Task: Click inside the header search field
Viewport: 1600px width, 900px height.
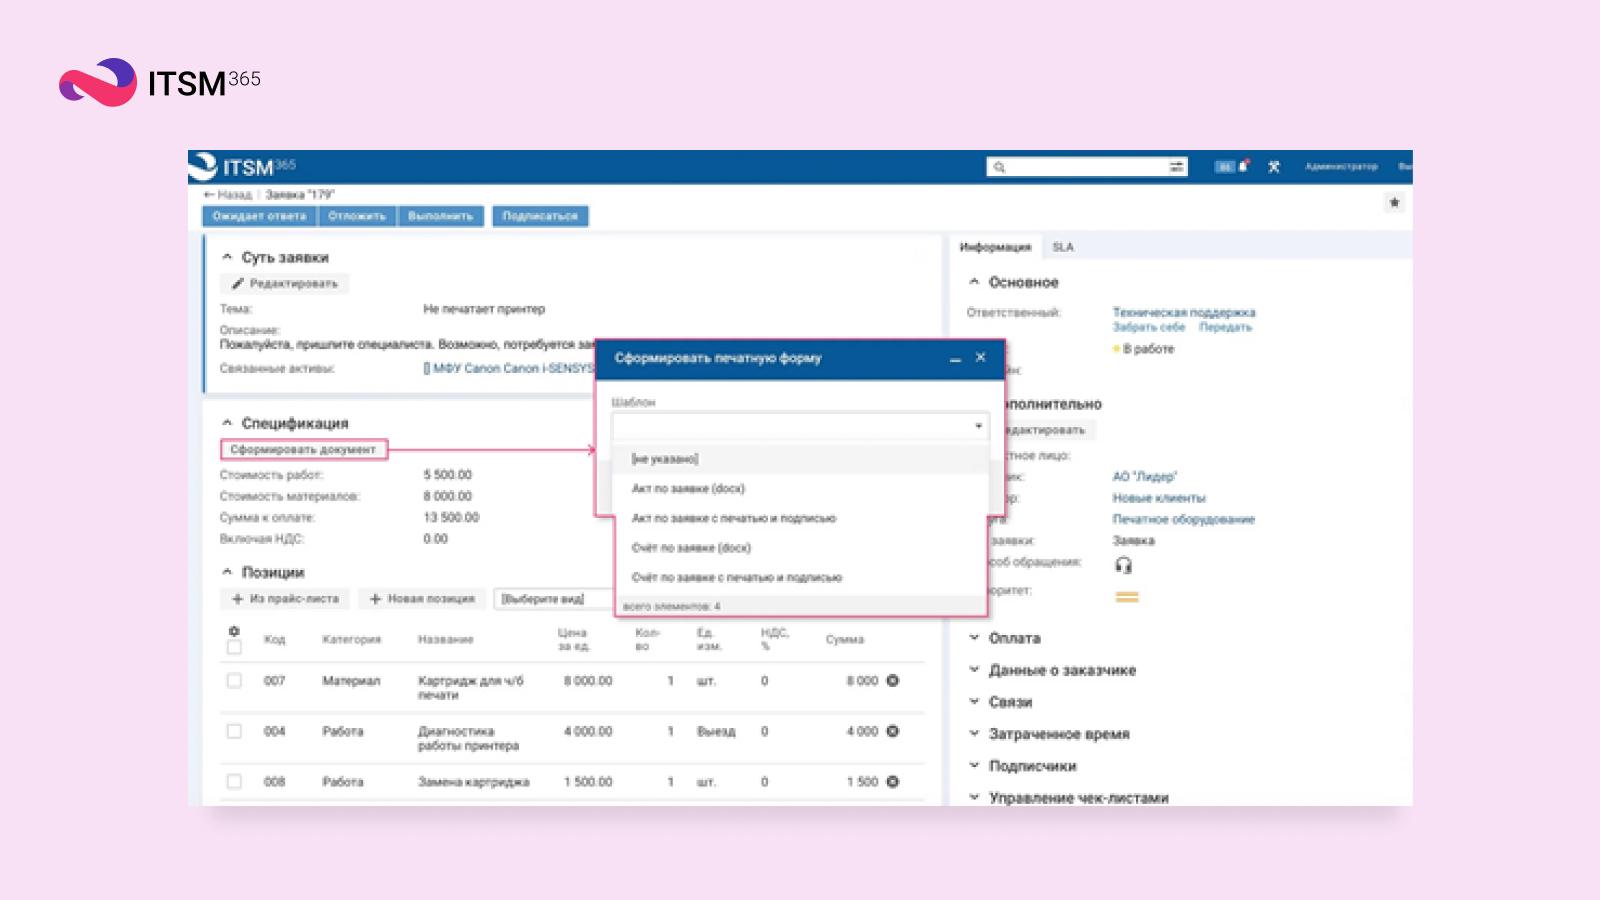Action: [1087, 167]
